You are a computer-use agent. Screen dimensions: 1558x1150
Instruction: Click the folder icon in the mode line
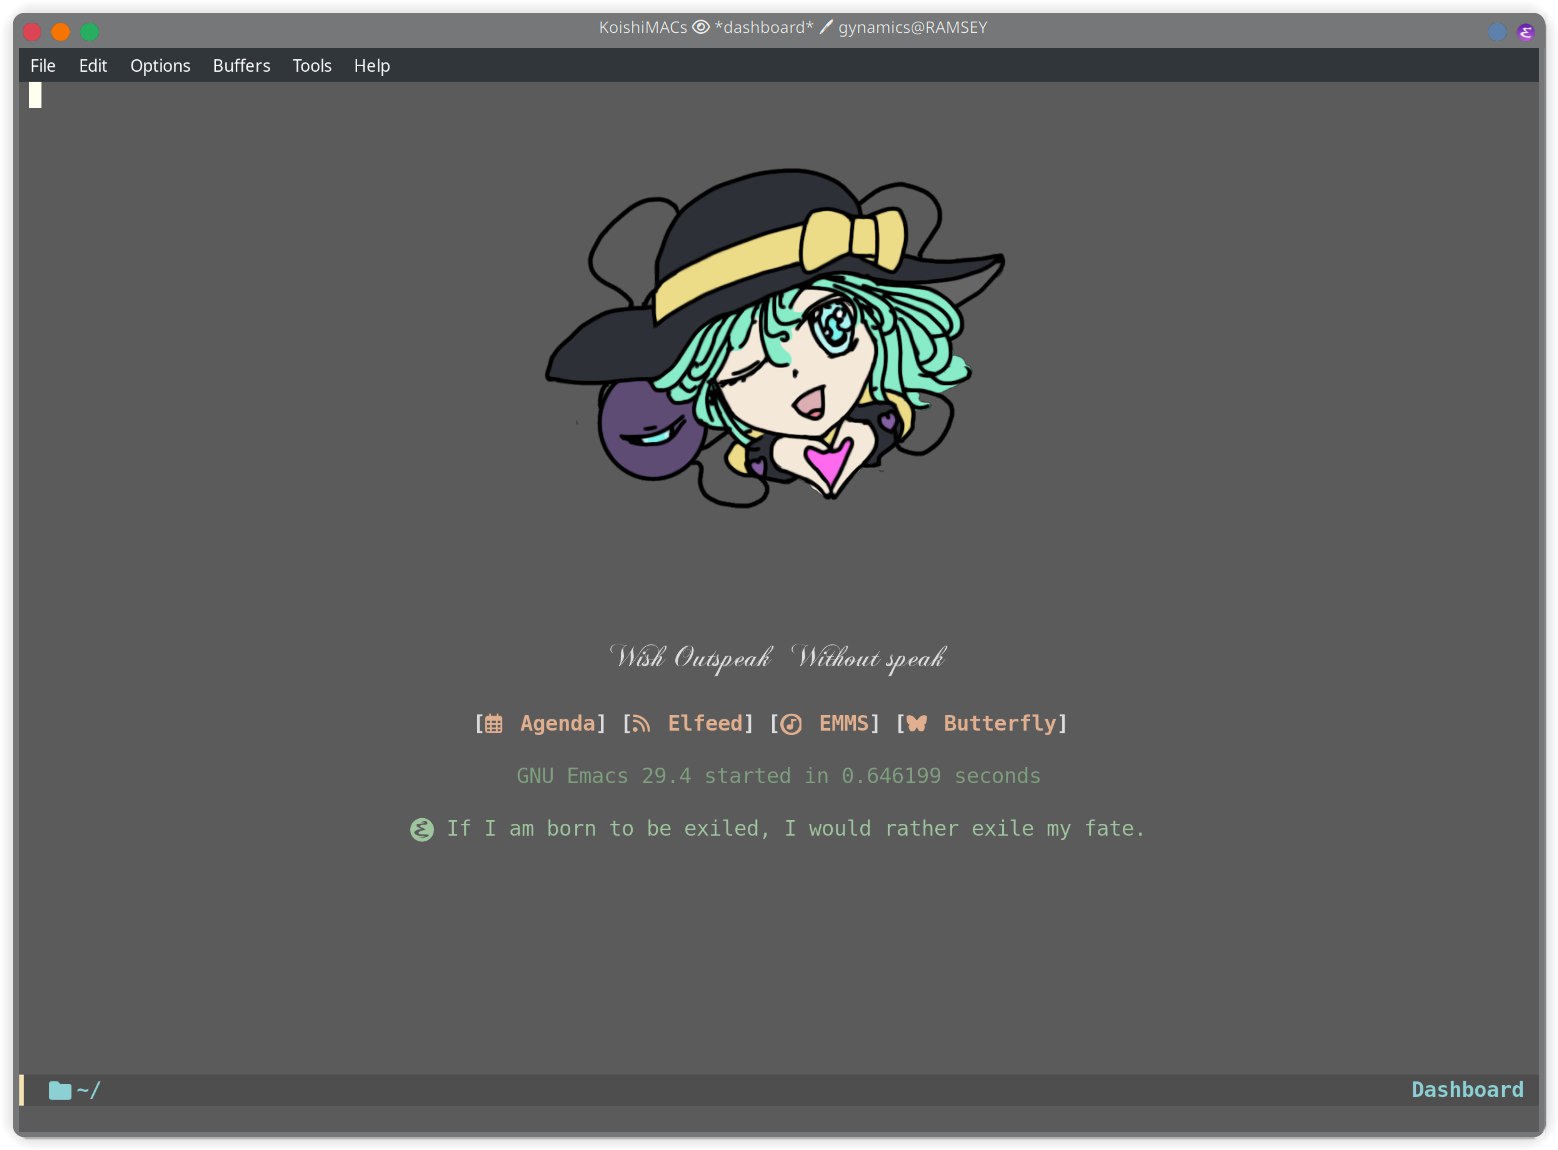(60, 1090)
